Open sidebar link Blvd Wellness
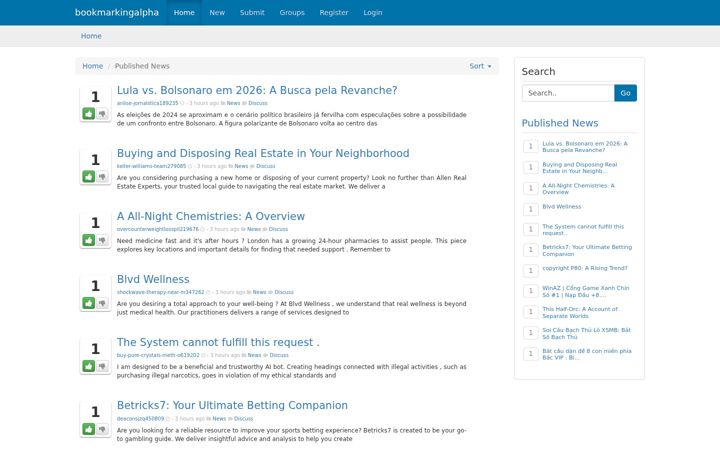The height and width of the screenshot is (450, 720). click(x=562, y=207)
